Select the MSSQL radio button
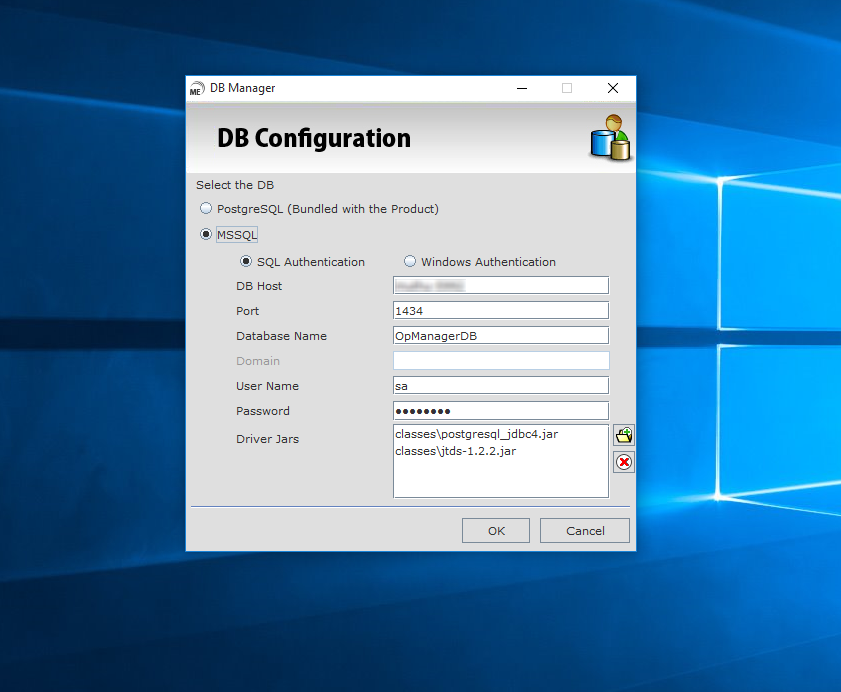 tap(207, 234)
